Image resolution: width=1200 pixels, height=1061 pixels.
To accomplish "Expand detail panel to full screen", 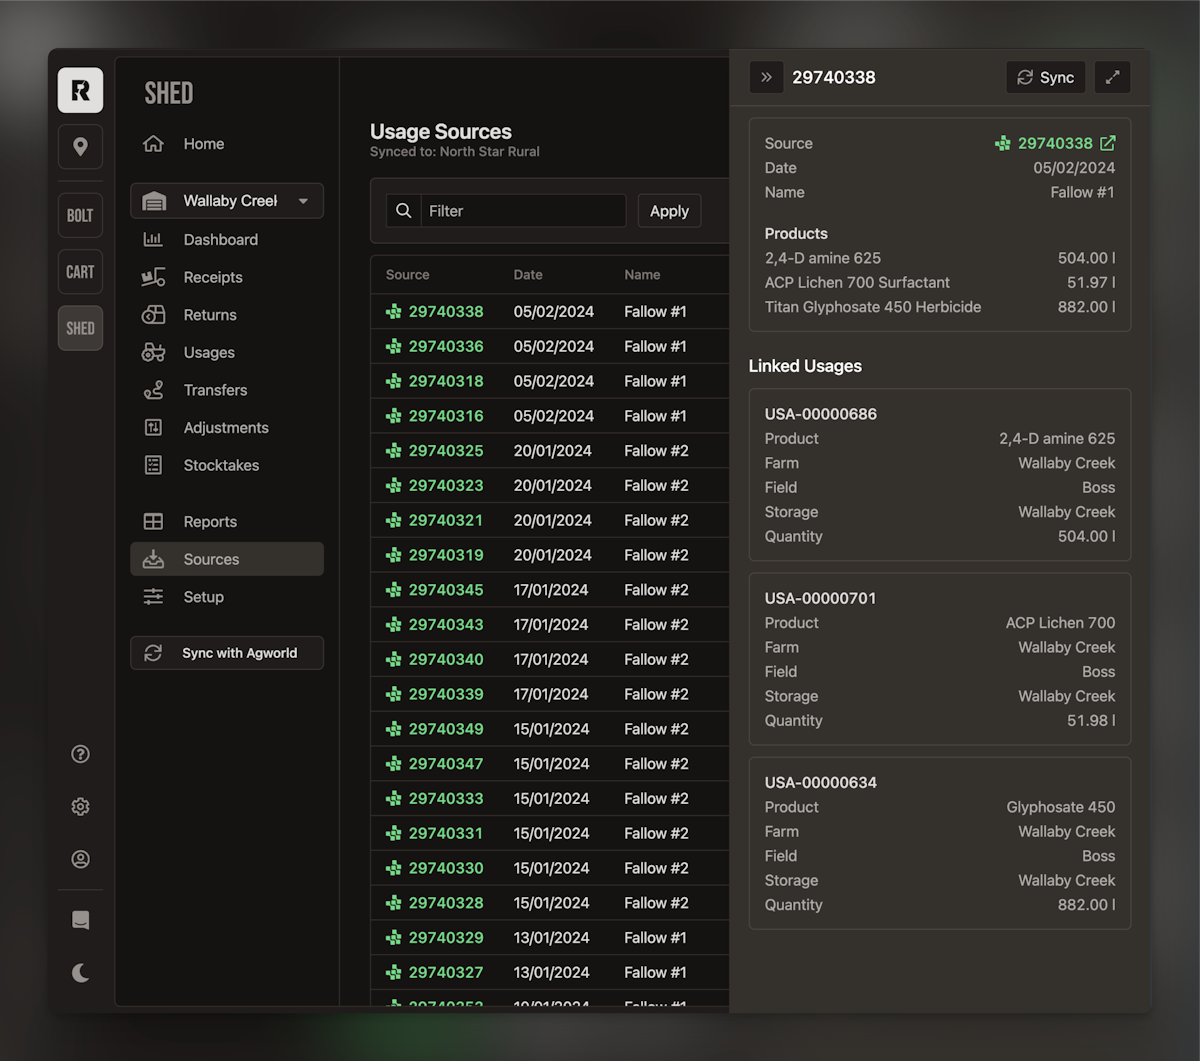I will [x=1112, y=77].
